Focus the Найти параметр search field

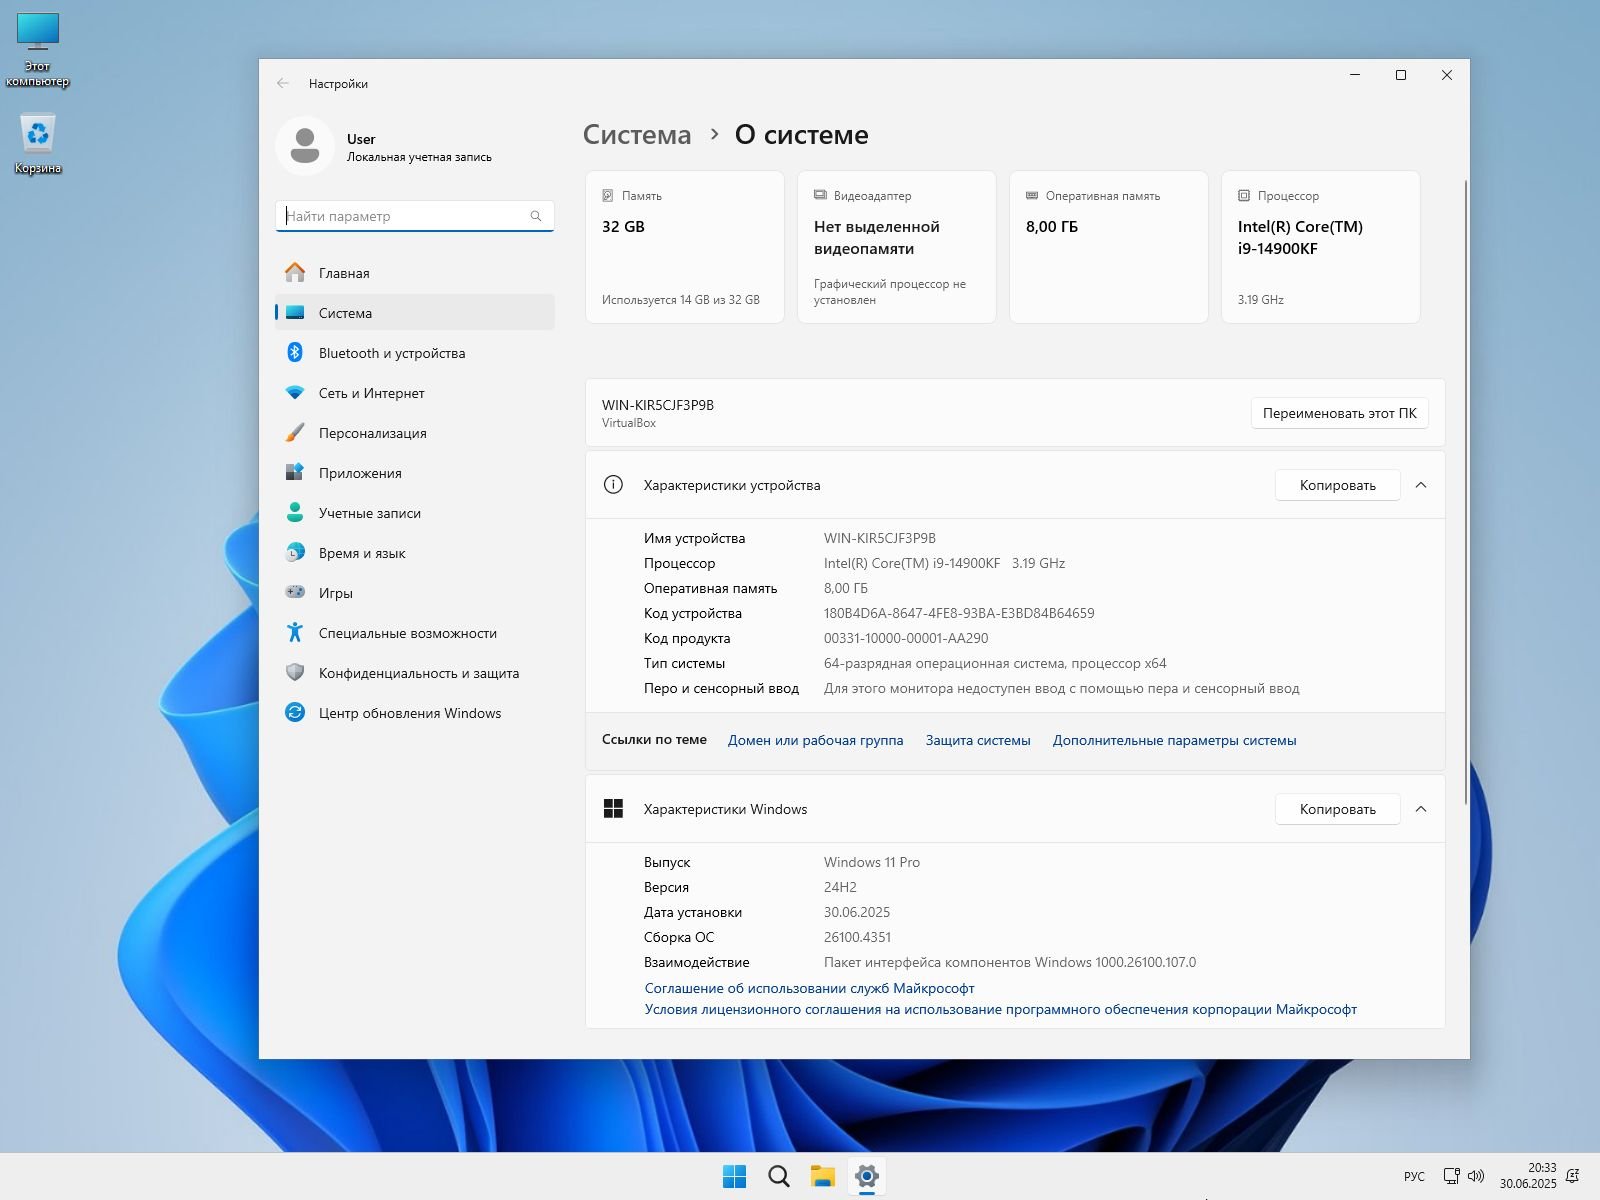(x=415, y=216)
